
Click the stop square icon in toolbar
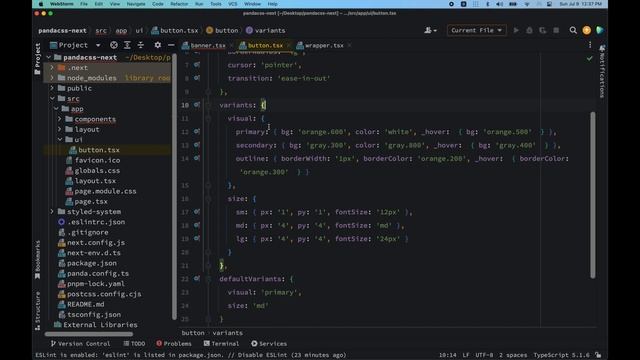556,30
